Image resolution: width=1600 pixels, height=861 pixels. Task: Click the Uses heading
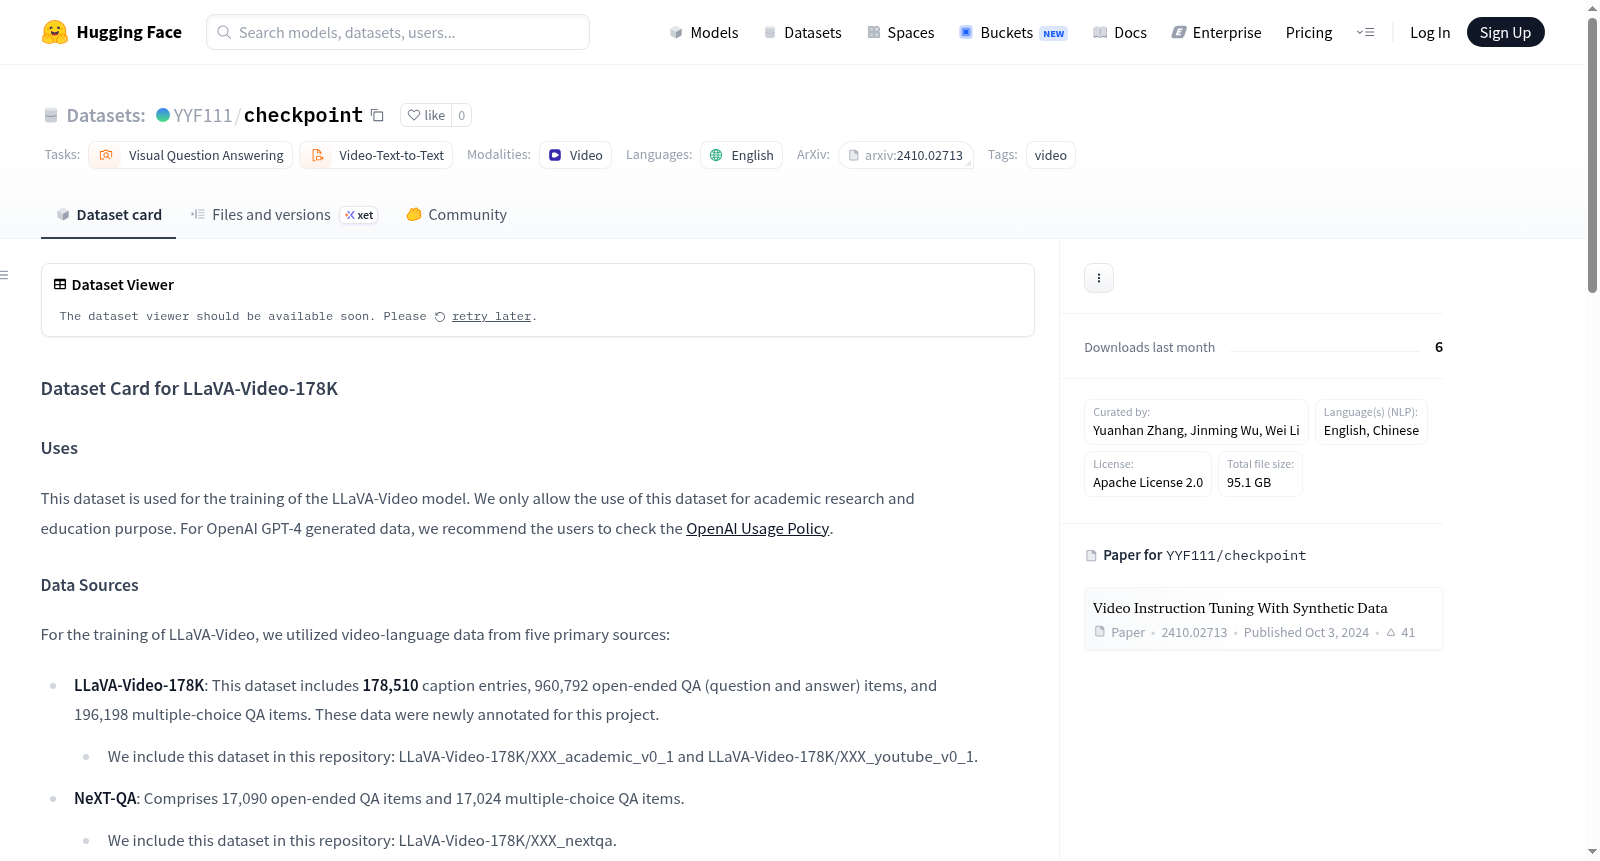coord(59,448)
